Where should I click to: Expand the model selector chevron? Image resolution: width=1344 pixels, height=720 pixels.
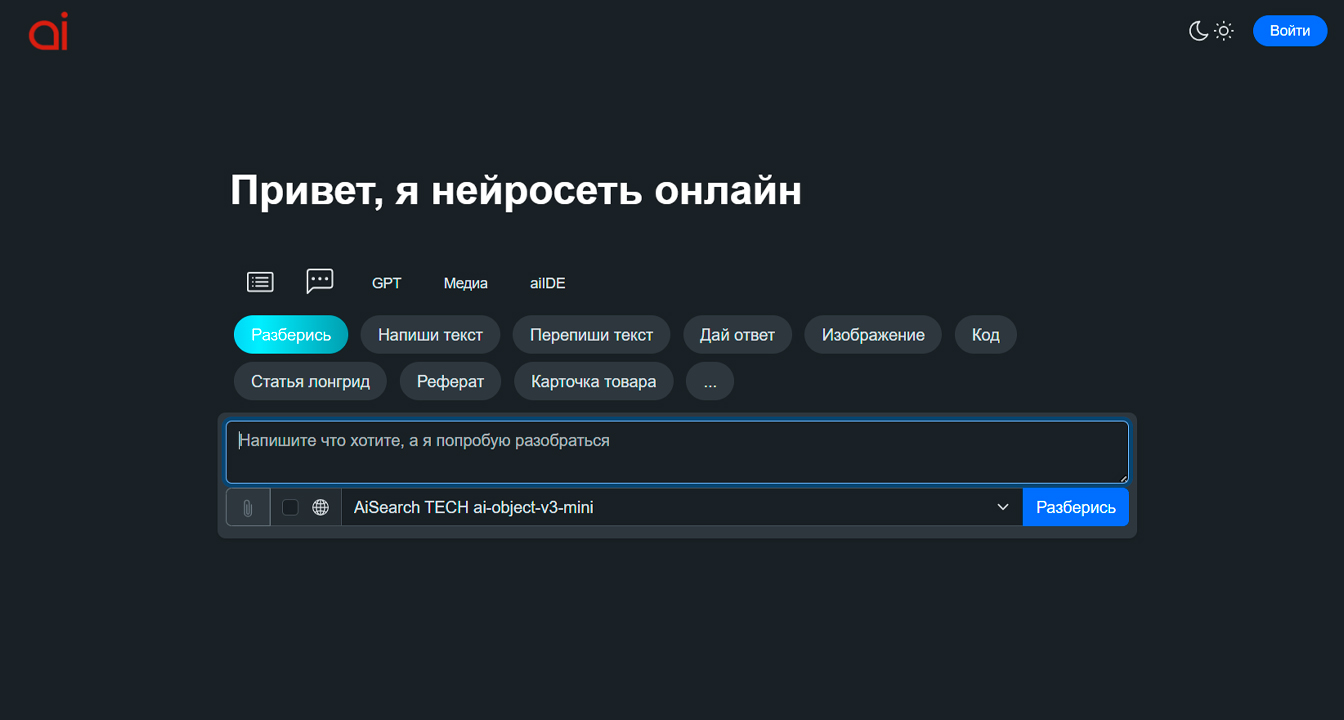(x=1003, y=507)
